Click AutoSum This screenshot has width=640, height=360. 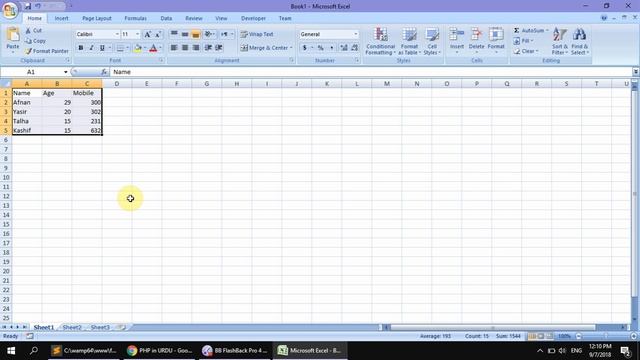531,31
